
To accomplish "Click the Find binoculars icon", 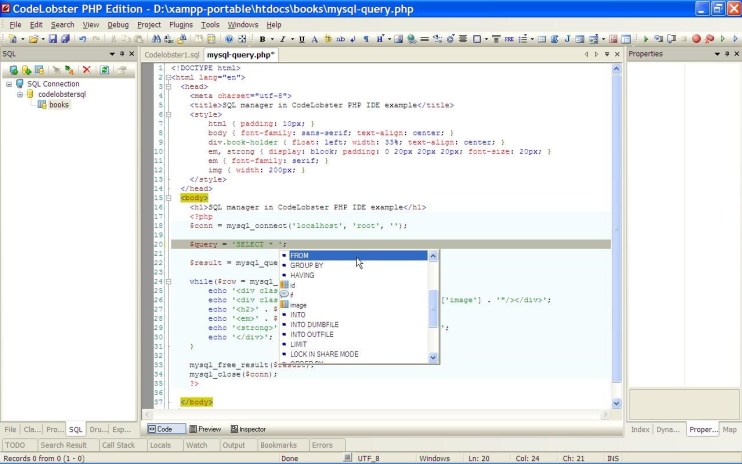I will pyautogui.click(x=156, y=39).
